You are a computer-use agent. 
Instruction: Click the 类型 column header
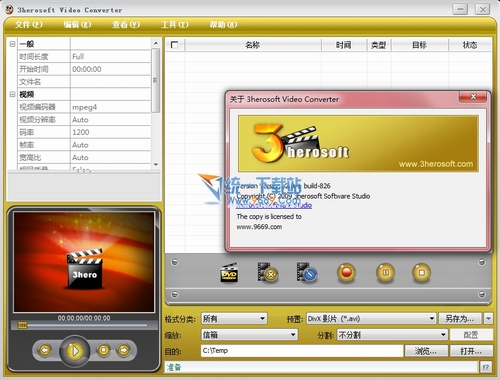click(379, 45)
